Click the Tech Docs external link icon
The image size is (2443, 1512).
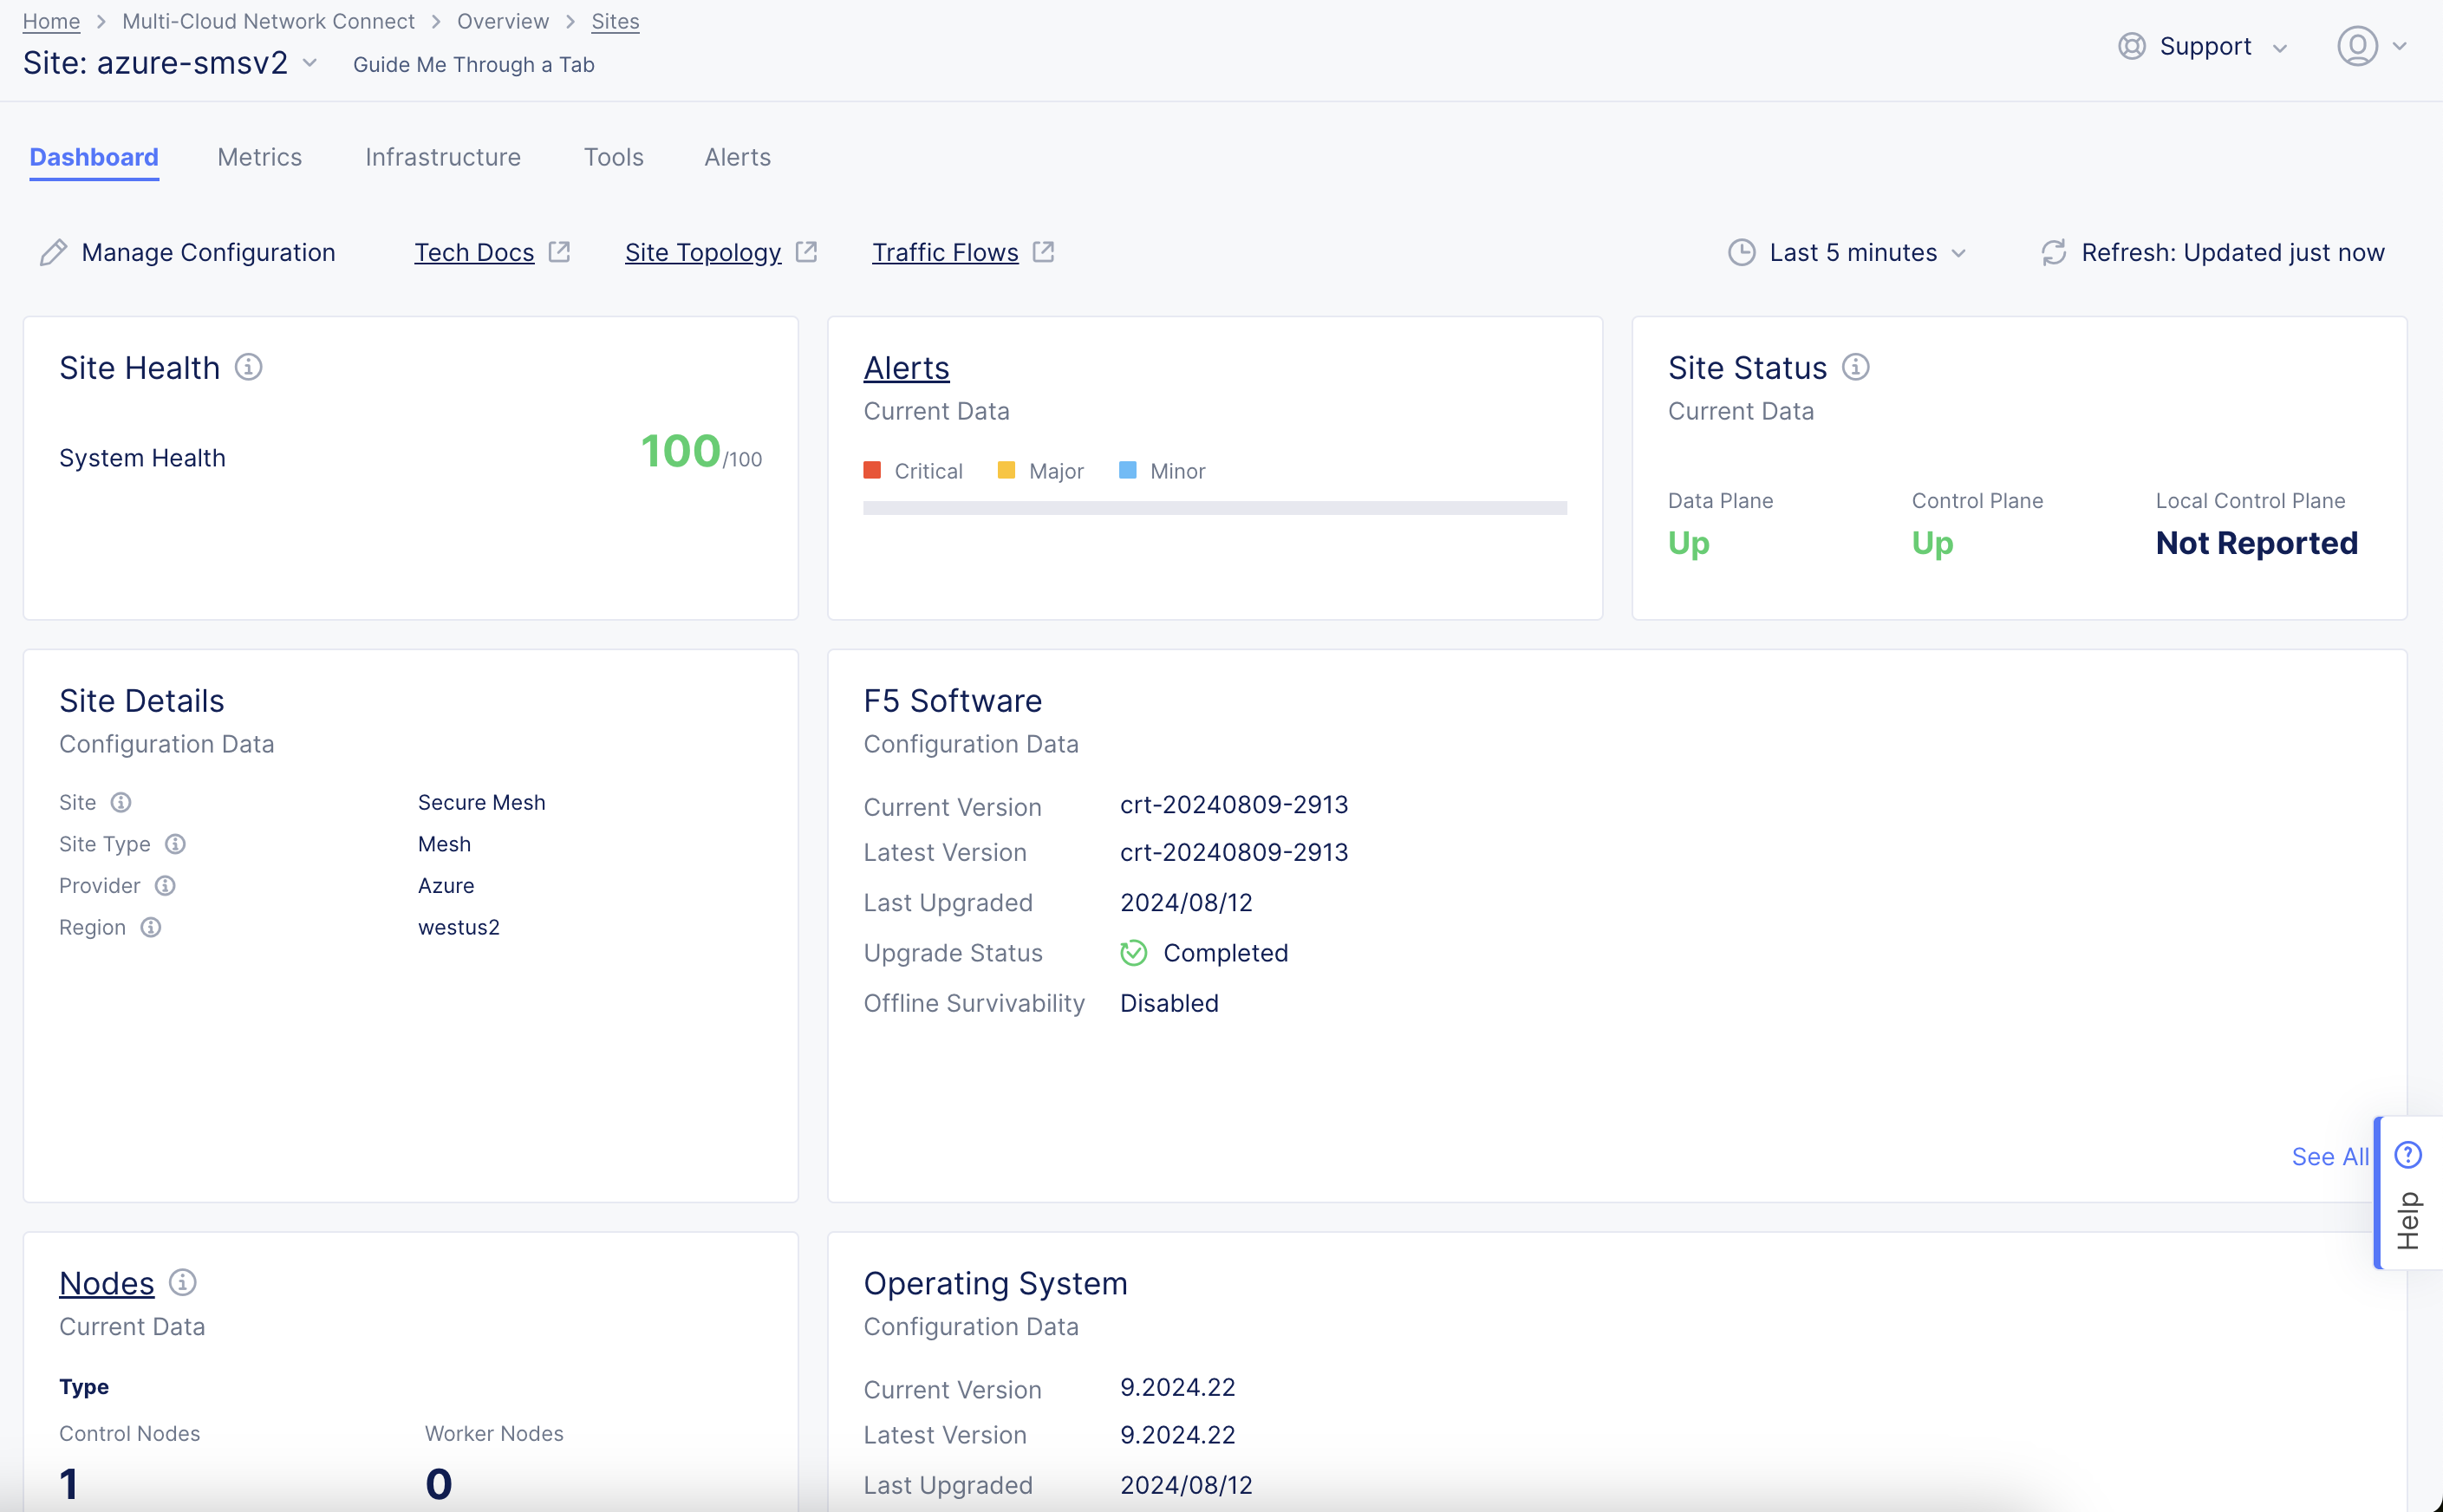pyautogui.click(x=558, y=251)
